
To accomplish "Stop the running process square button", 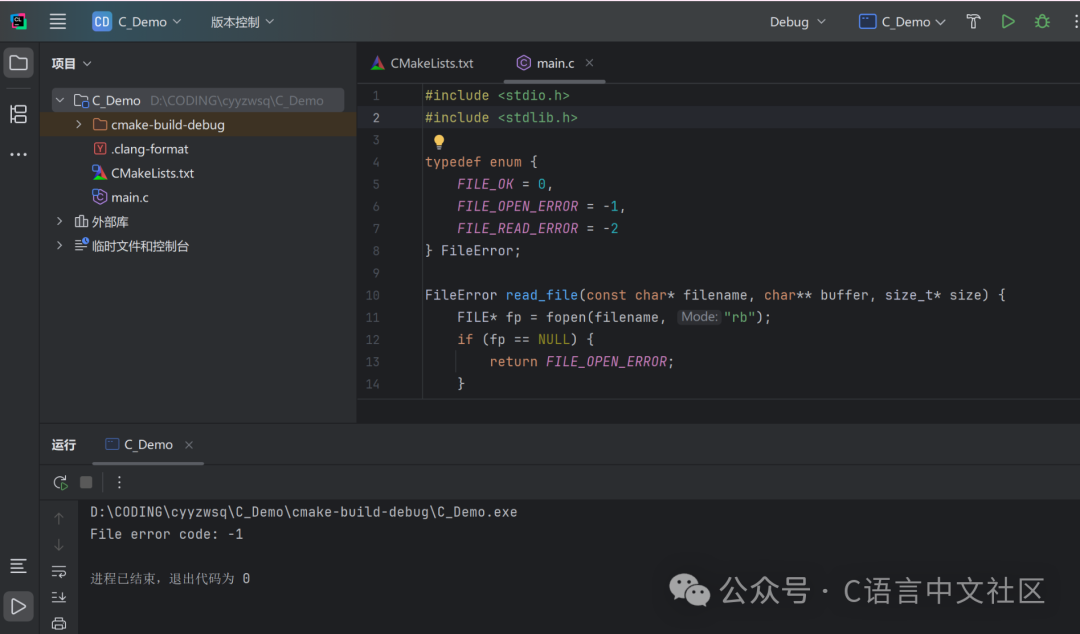I will (x=86, y=482).
